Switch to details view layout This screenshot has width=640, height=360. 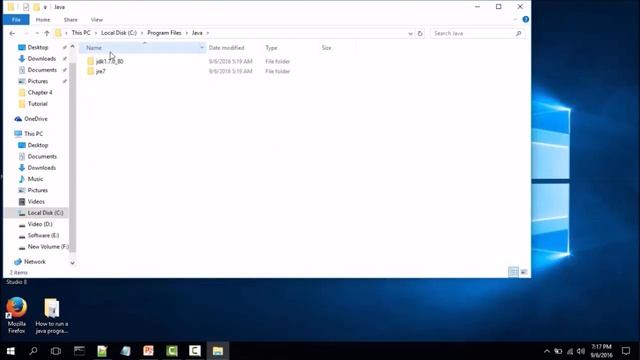513,272
